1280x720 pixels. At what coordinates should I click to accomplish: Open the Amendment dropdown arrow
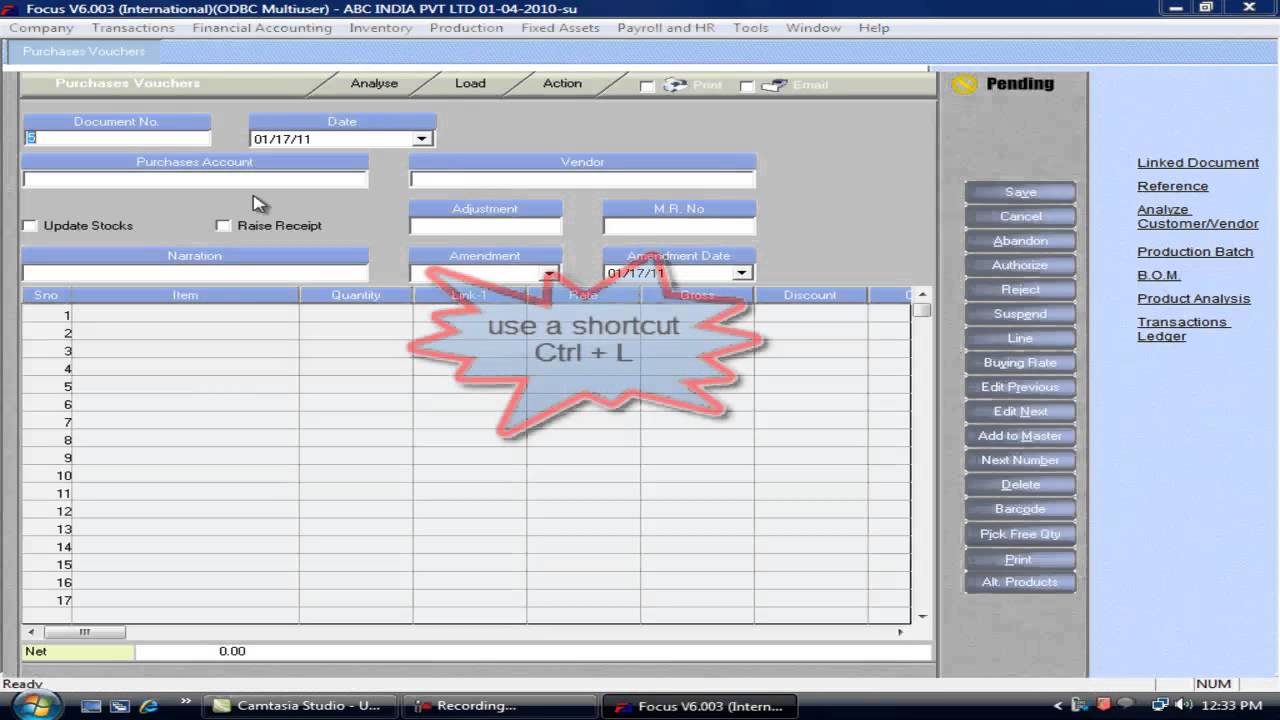(549, 273)
